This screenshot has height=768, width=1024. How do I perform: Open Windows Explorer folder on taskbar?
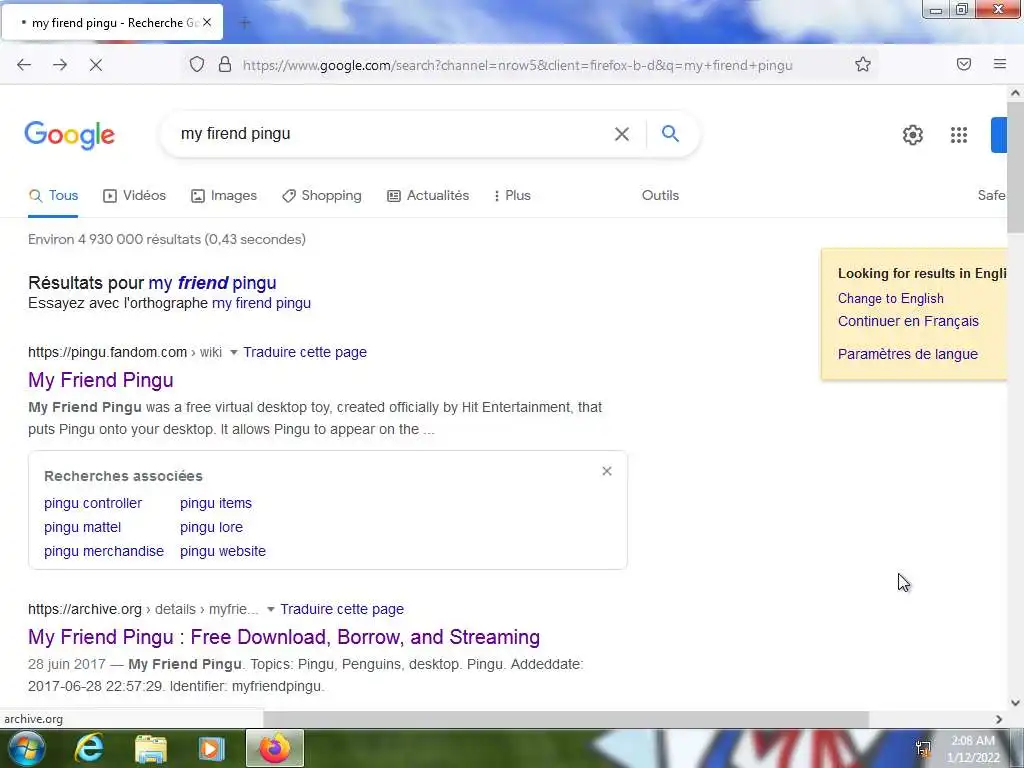click(x=151, y=748)
